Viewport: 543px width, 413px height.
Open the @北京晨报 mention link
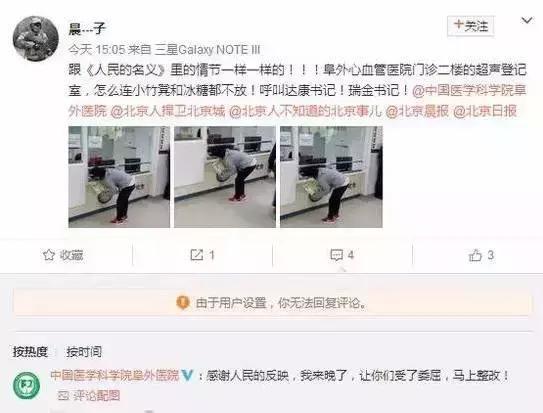click(417, 111)
